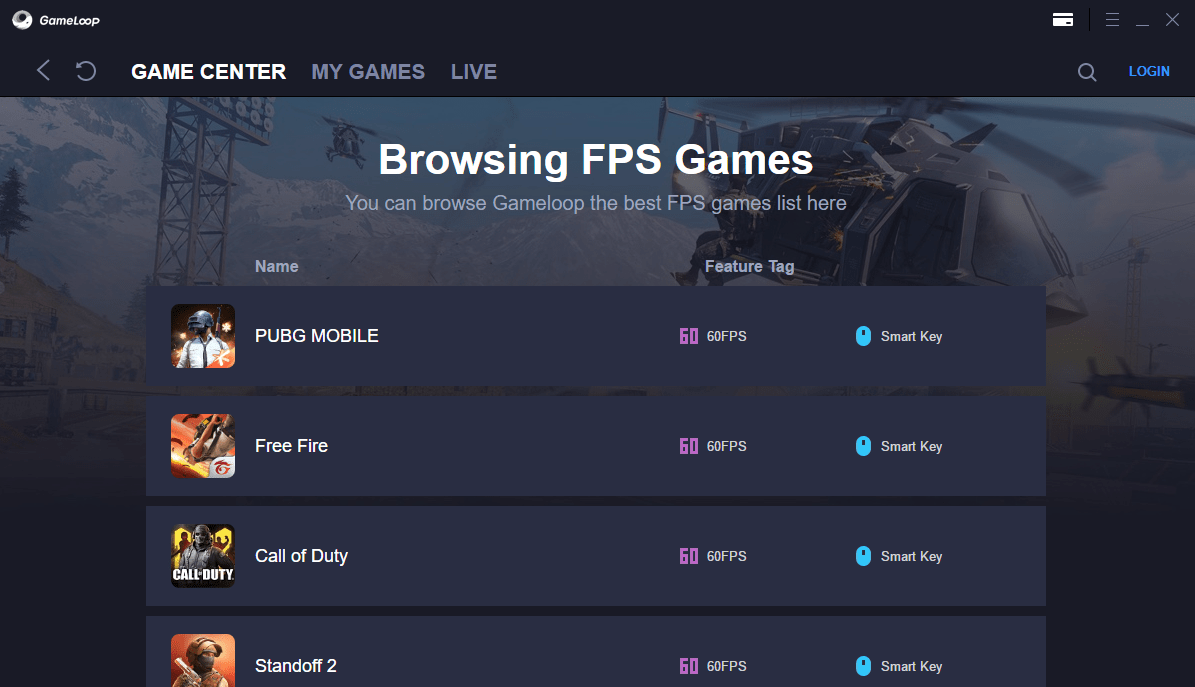Open the card icon in the title bar
The width and height of the screenshot is (1195, 687).
click(x=1062, y=20)
